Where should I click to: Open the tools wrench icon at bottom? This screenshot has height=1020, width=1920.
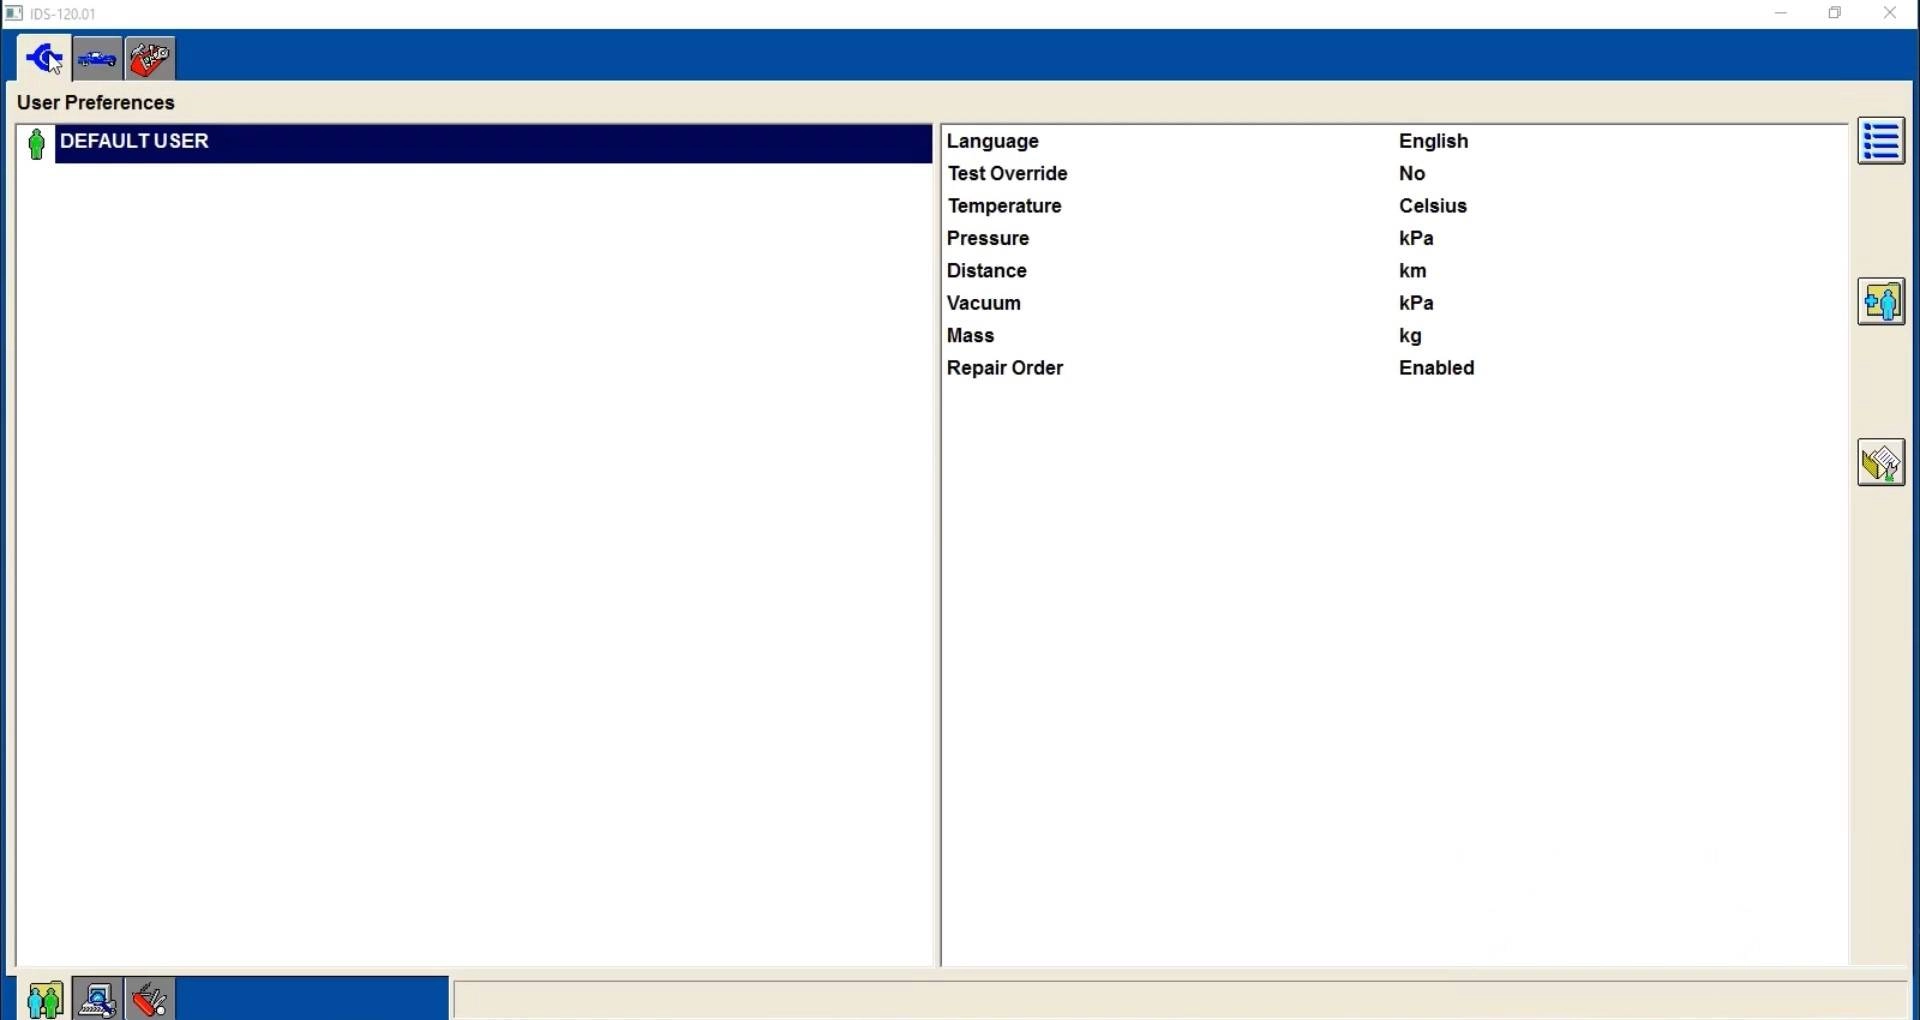click(x=150, y=999)
